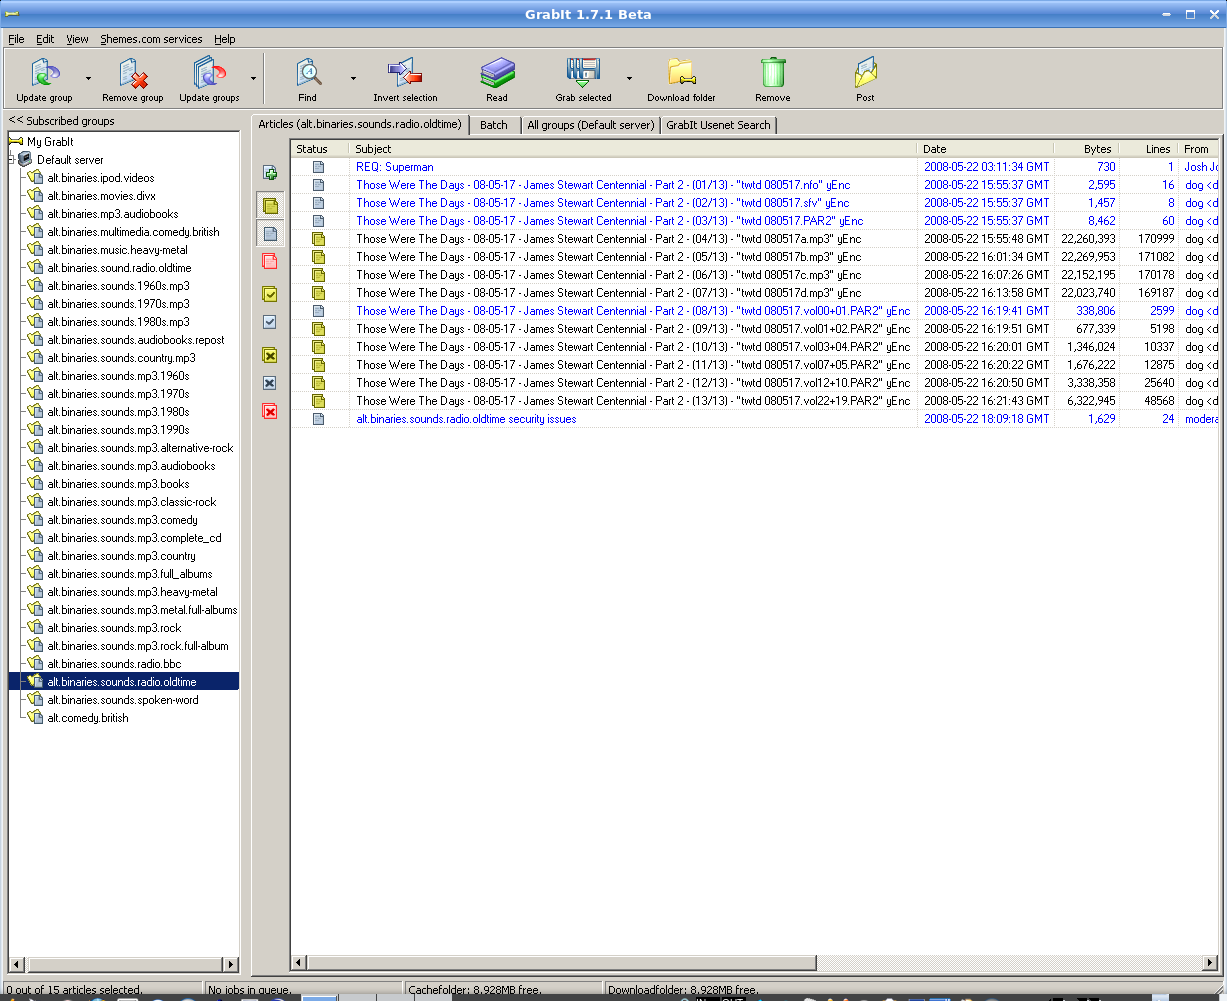
Task: Sort articles by the Date column header
Action: pyautogui.click(x=986, y=149)
